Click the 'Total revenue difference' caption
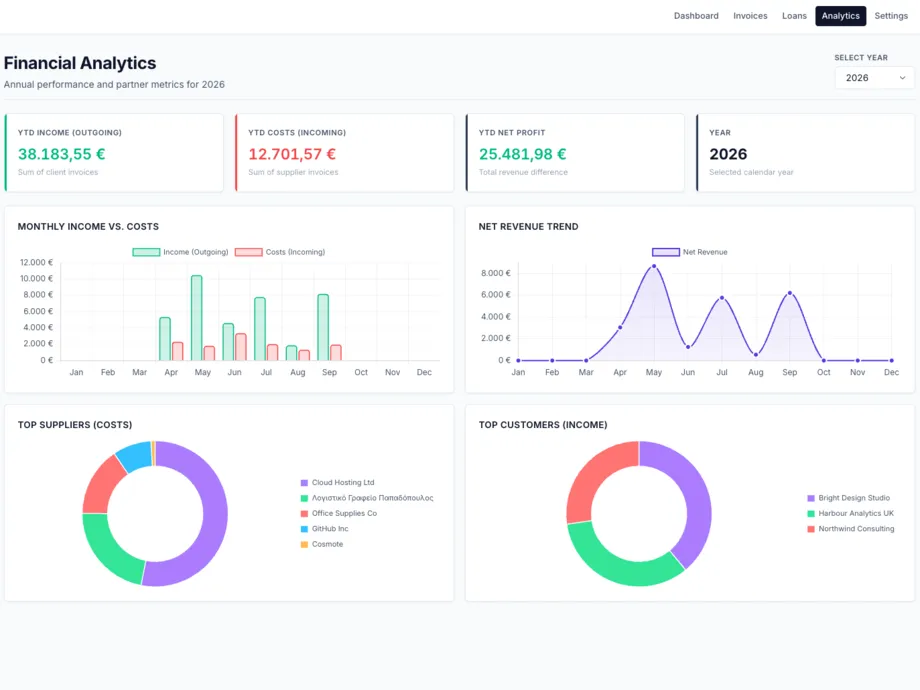This screenshot has width=920, height=690. click(x=523, y=172)
